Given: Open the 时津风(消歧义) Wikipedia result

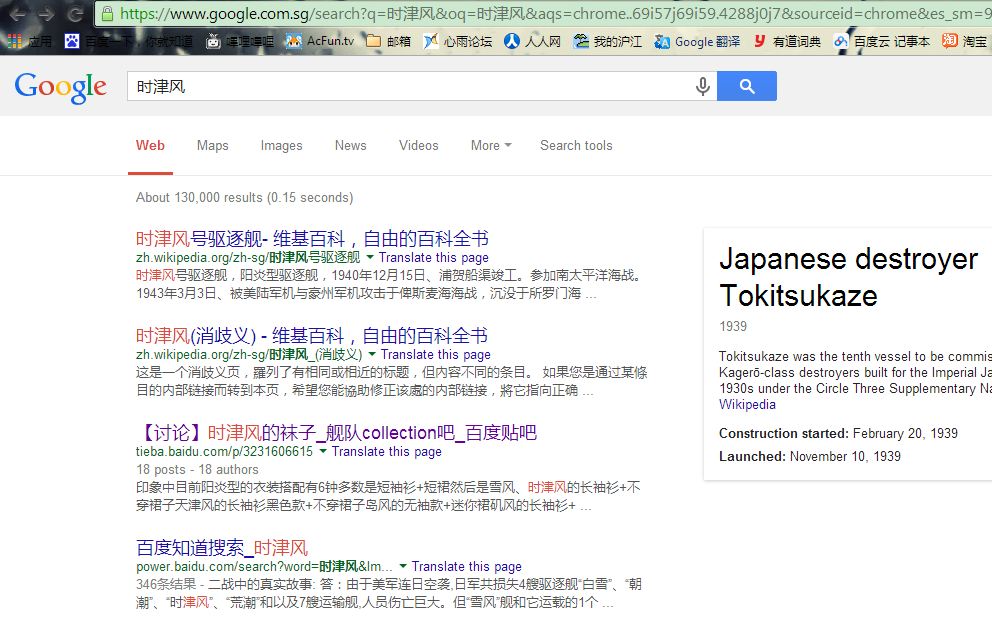Looking at the screenshot, I should pos(311,335).
